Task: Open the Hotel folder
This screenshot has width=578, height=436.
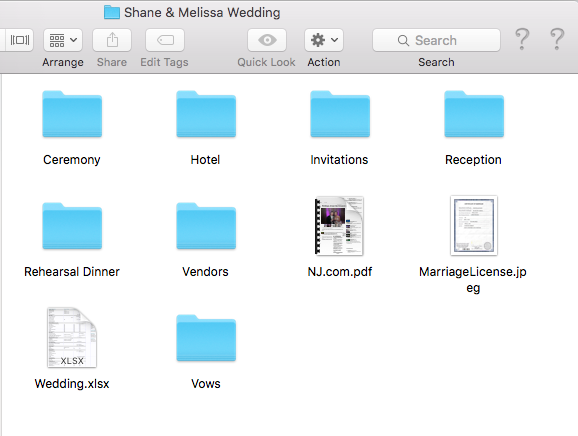Action: tap(206, 114)
